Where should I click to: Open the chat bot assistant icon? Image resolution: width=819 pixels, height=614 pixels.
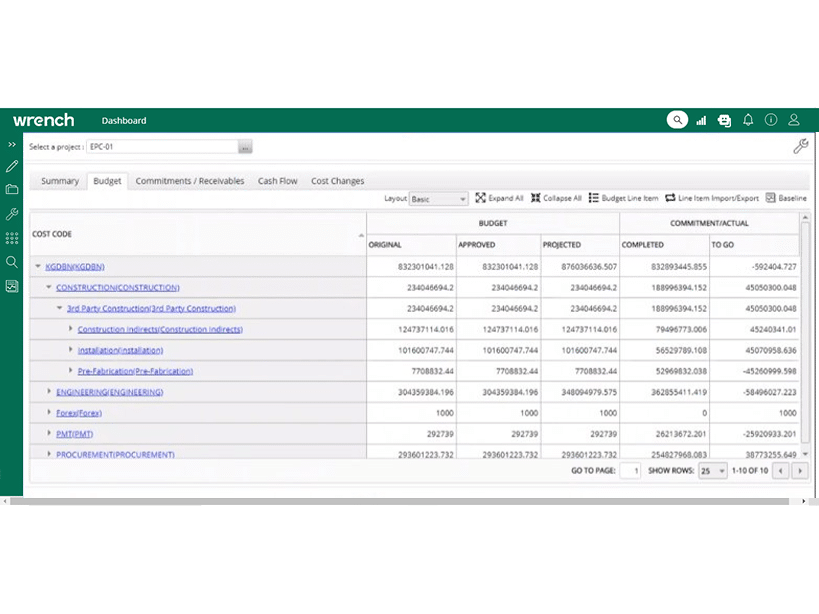[724, 120]
